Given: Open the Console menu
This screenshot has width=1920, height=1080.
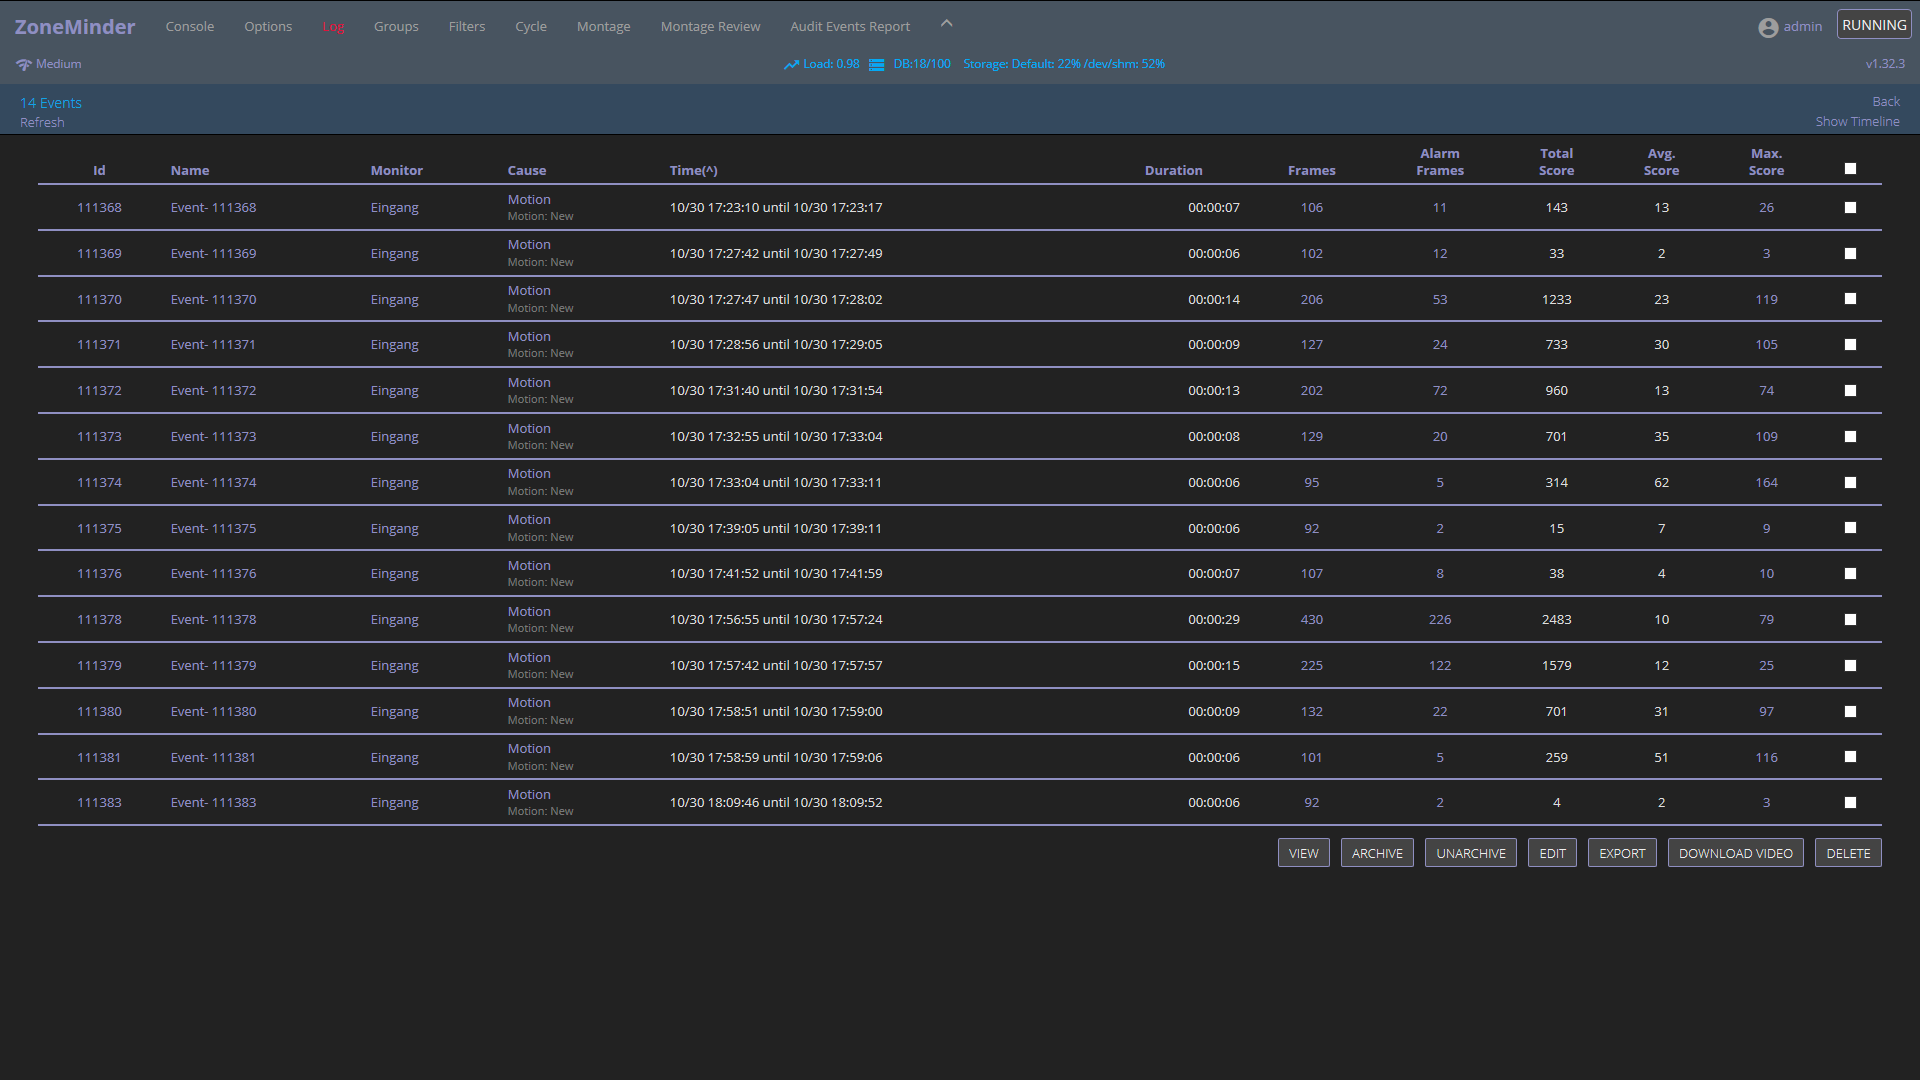Looking at the screenshot, I should 190,27.
